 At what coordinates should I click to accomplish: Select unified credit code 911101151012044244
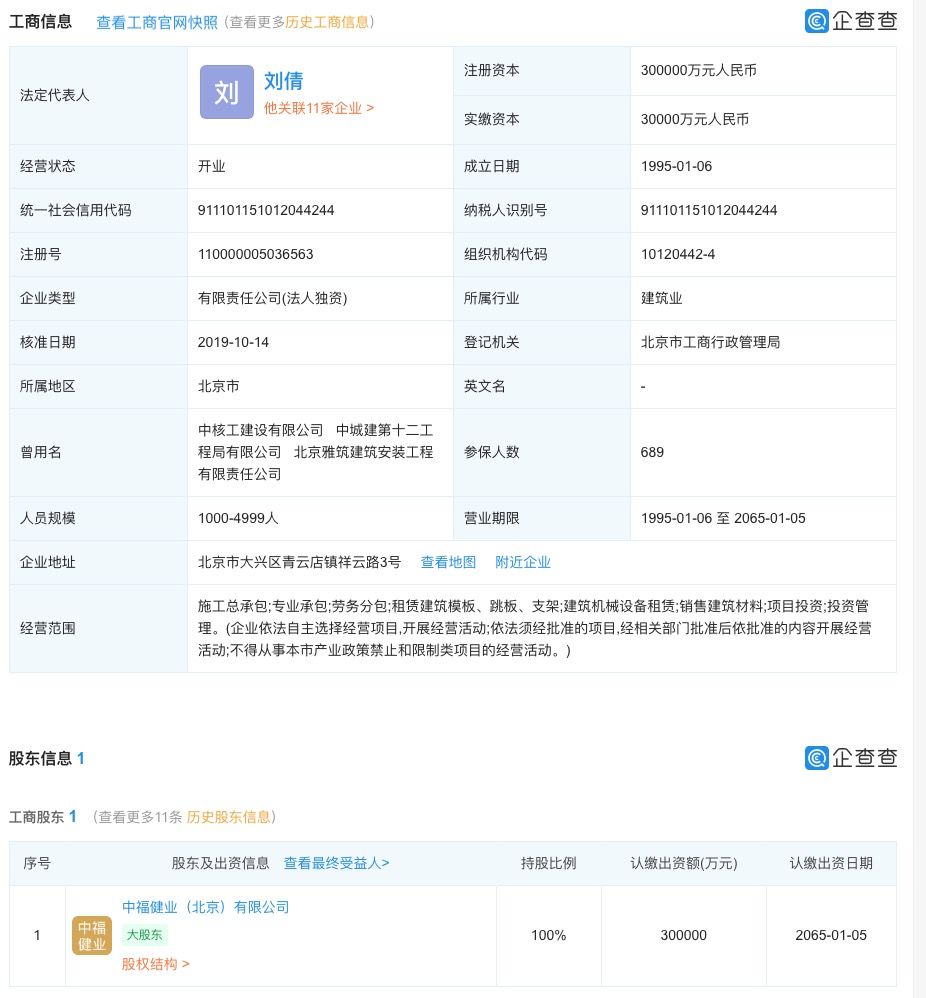coord(266,210)
